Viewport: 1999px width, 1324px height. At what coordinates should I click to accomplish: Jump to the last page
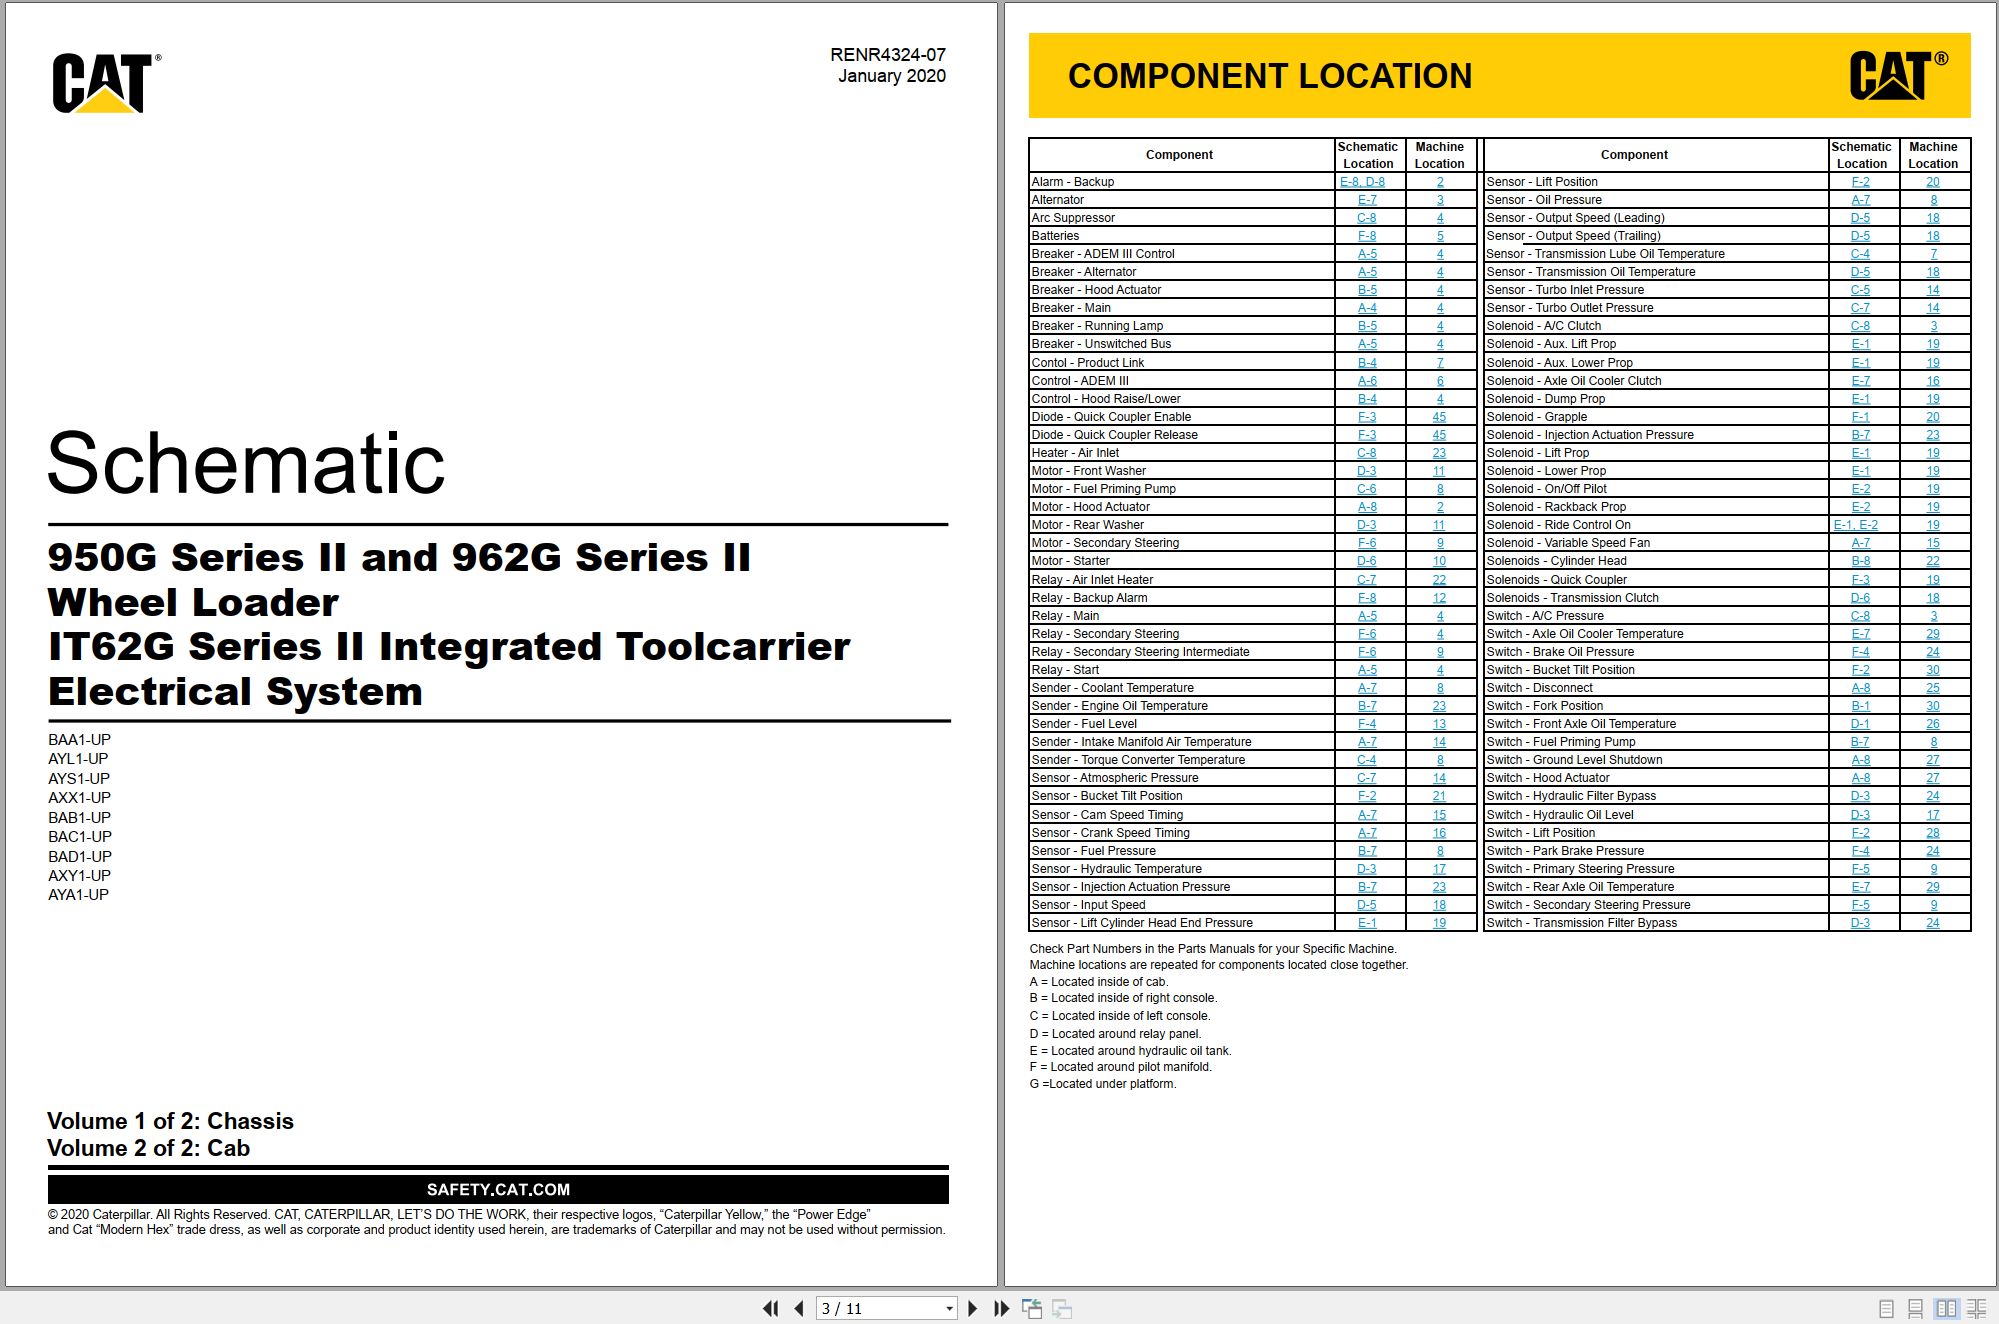pos(1001,1308)
